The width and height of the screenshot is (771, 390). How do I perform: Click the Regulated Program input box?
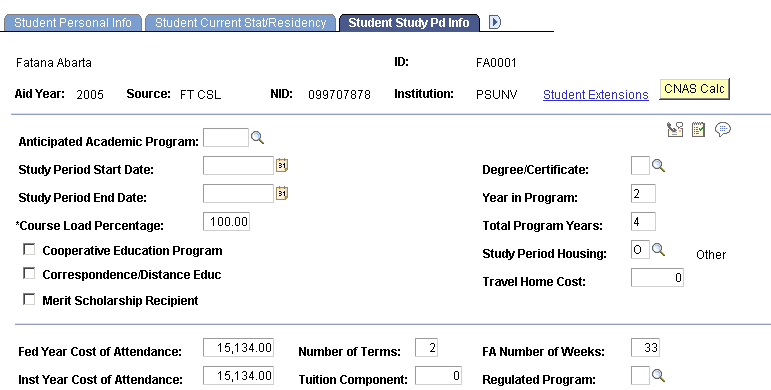(x=640, y=376)
